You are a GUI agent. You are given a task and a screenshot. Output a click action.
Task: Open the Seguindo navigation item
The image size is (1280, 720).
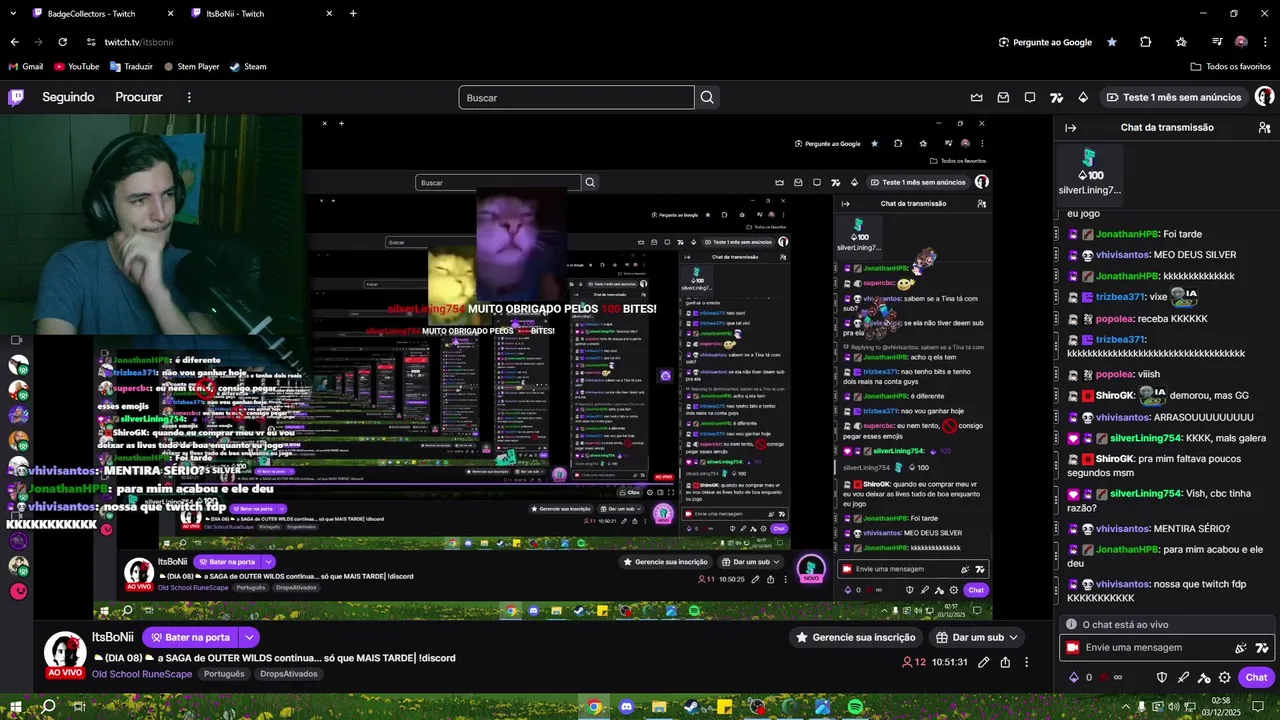click(68, 97)
